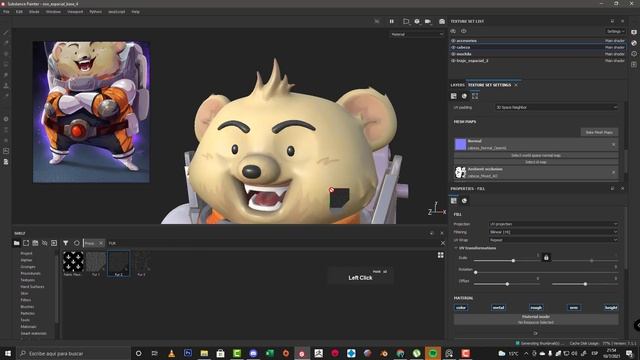Viewport: 640px width, 360px height.
Task: Click the screenshot camera icon in viewport toolbar
Action: [x=442, y=21]
